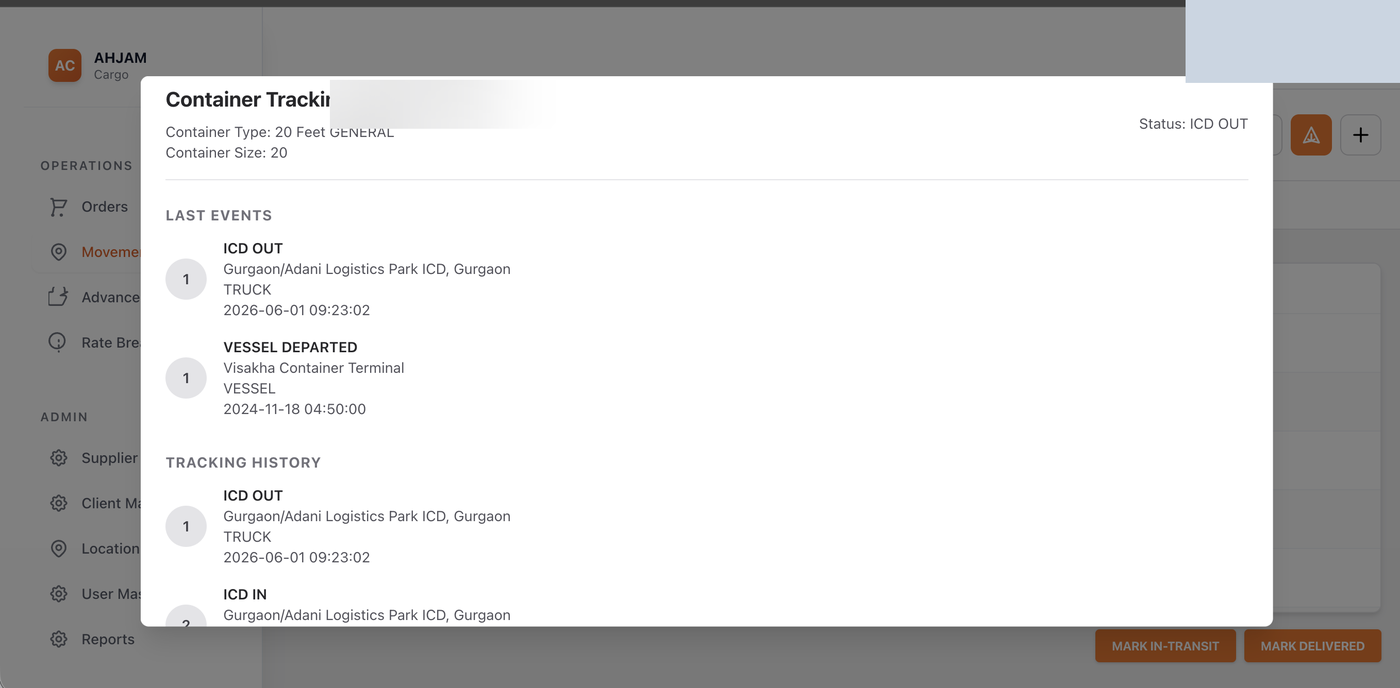Select the Location pin icon under Admin
1400x688 pixels.
[59, 548]
